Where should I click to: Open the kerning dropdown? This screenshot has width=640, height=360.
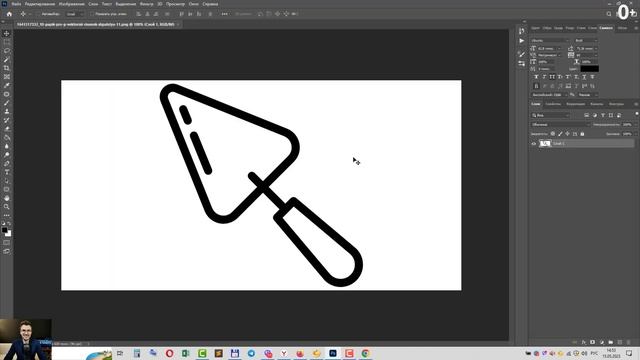[550, 55]
